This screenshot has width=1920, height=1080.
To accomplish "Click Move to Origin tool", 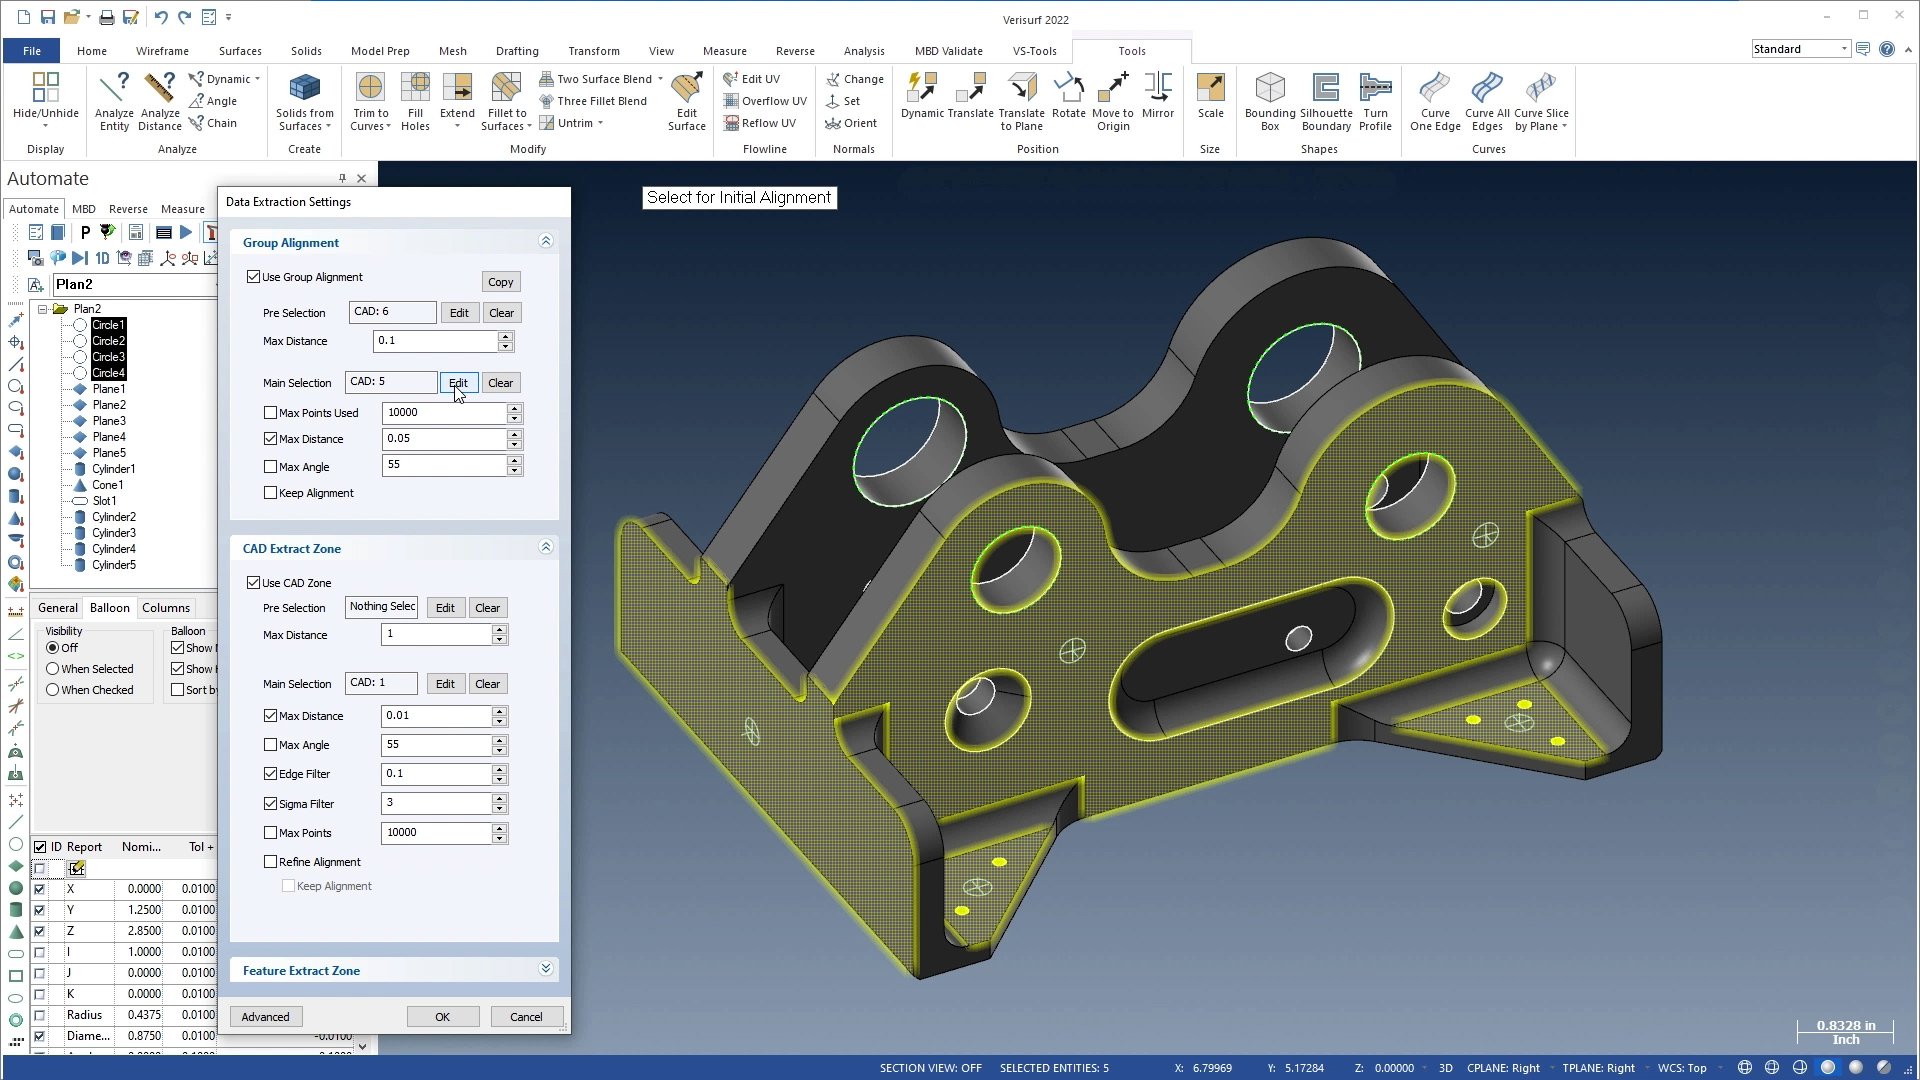I will click(x=1113, y=100).
